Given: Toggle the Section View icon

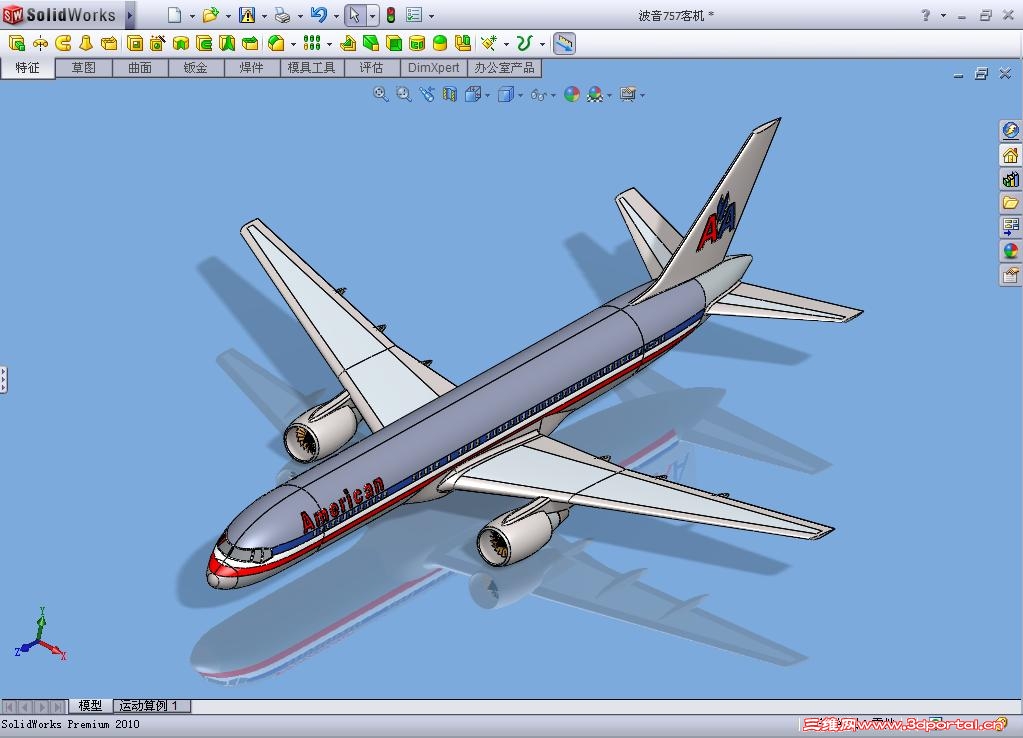Looking at the screenshot, I should pyautogui.click(x=450, y=95).
